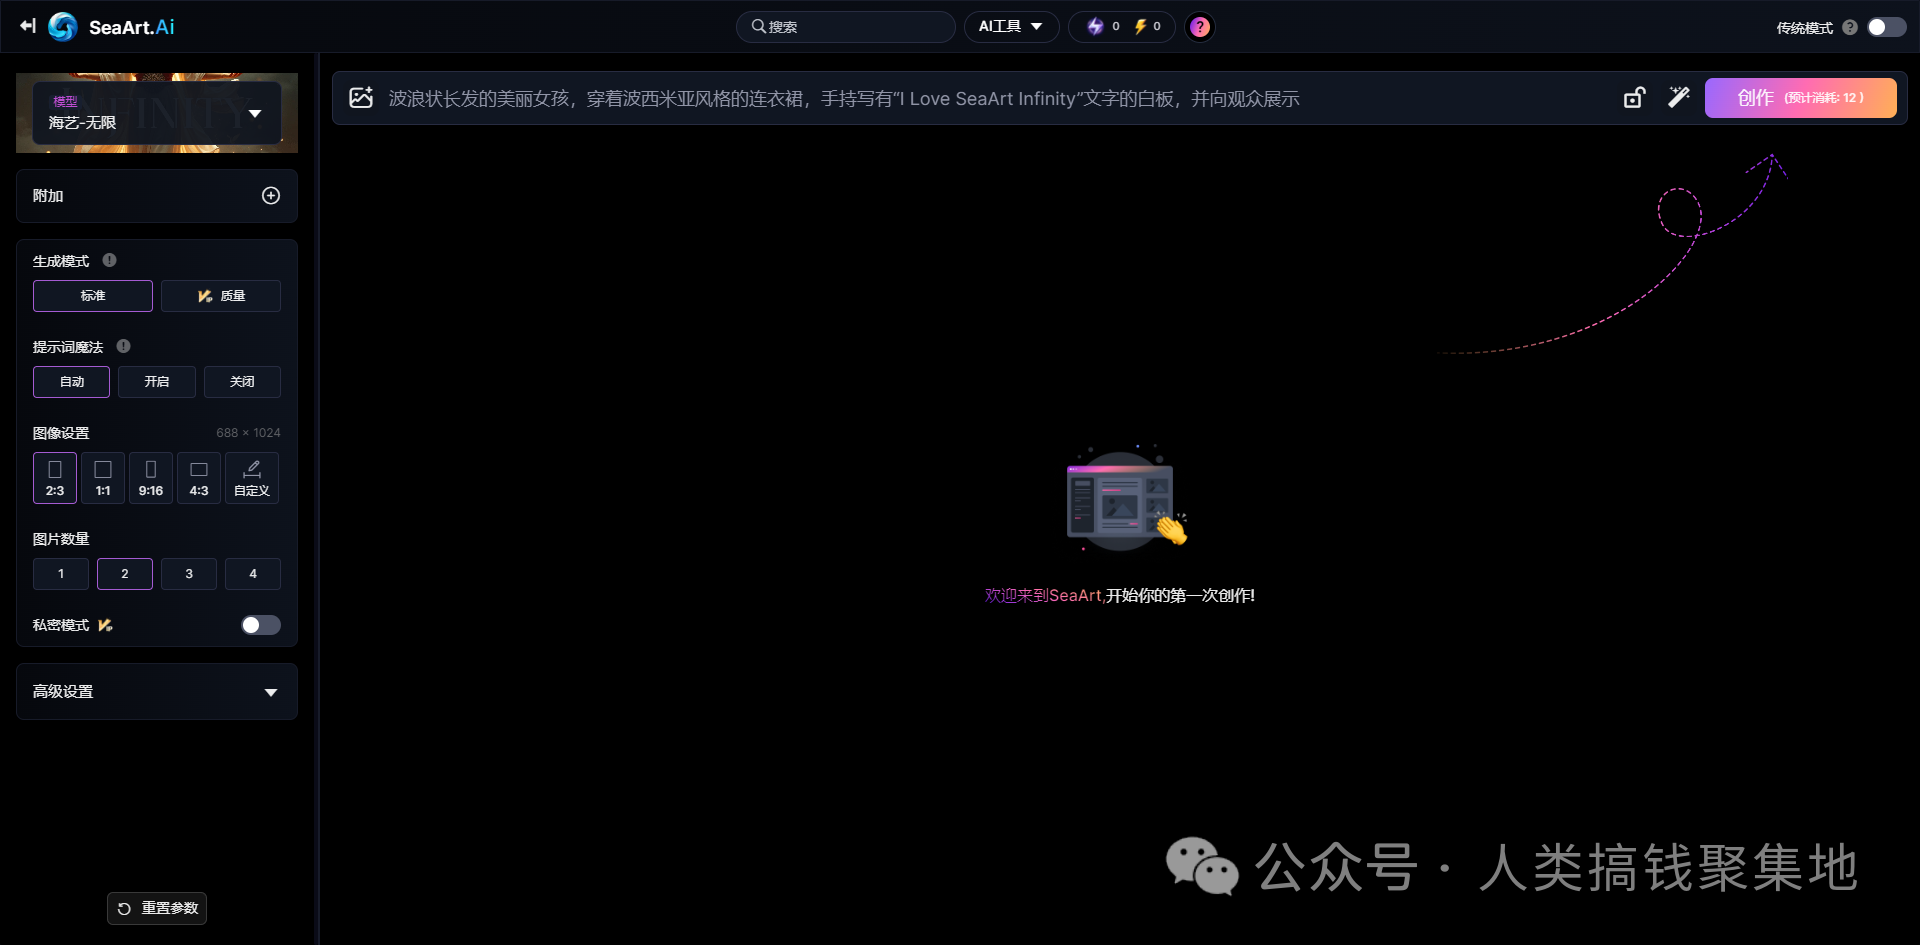
Task: Switch to 质量 generation mode
Action: pyautogui.click(x=221, y=295)
